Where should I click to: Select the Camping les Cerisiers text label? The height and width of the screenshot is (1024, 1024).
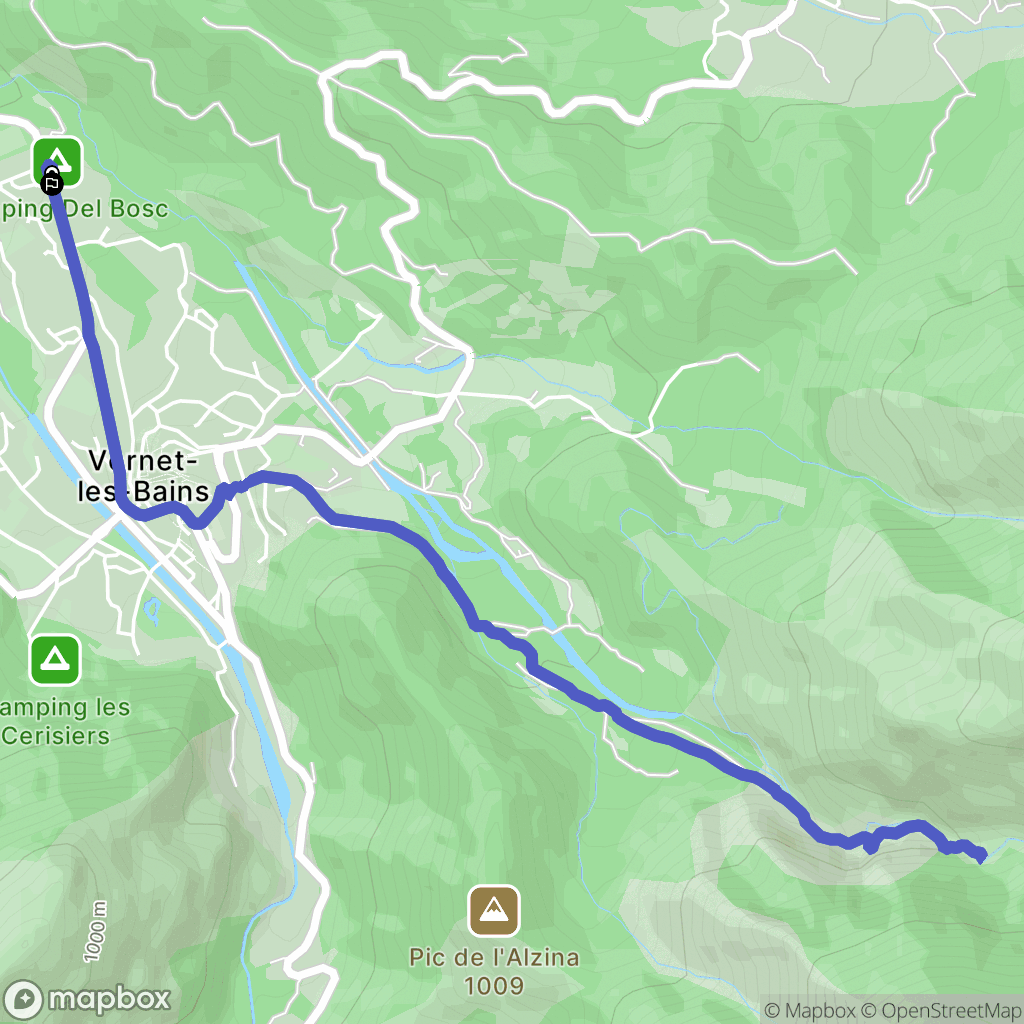pyautogui.click(x=65, y=722)
